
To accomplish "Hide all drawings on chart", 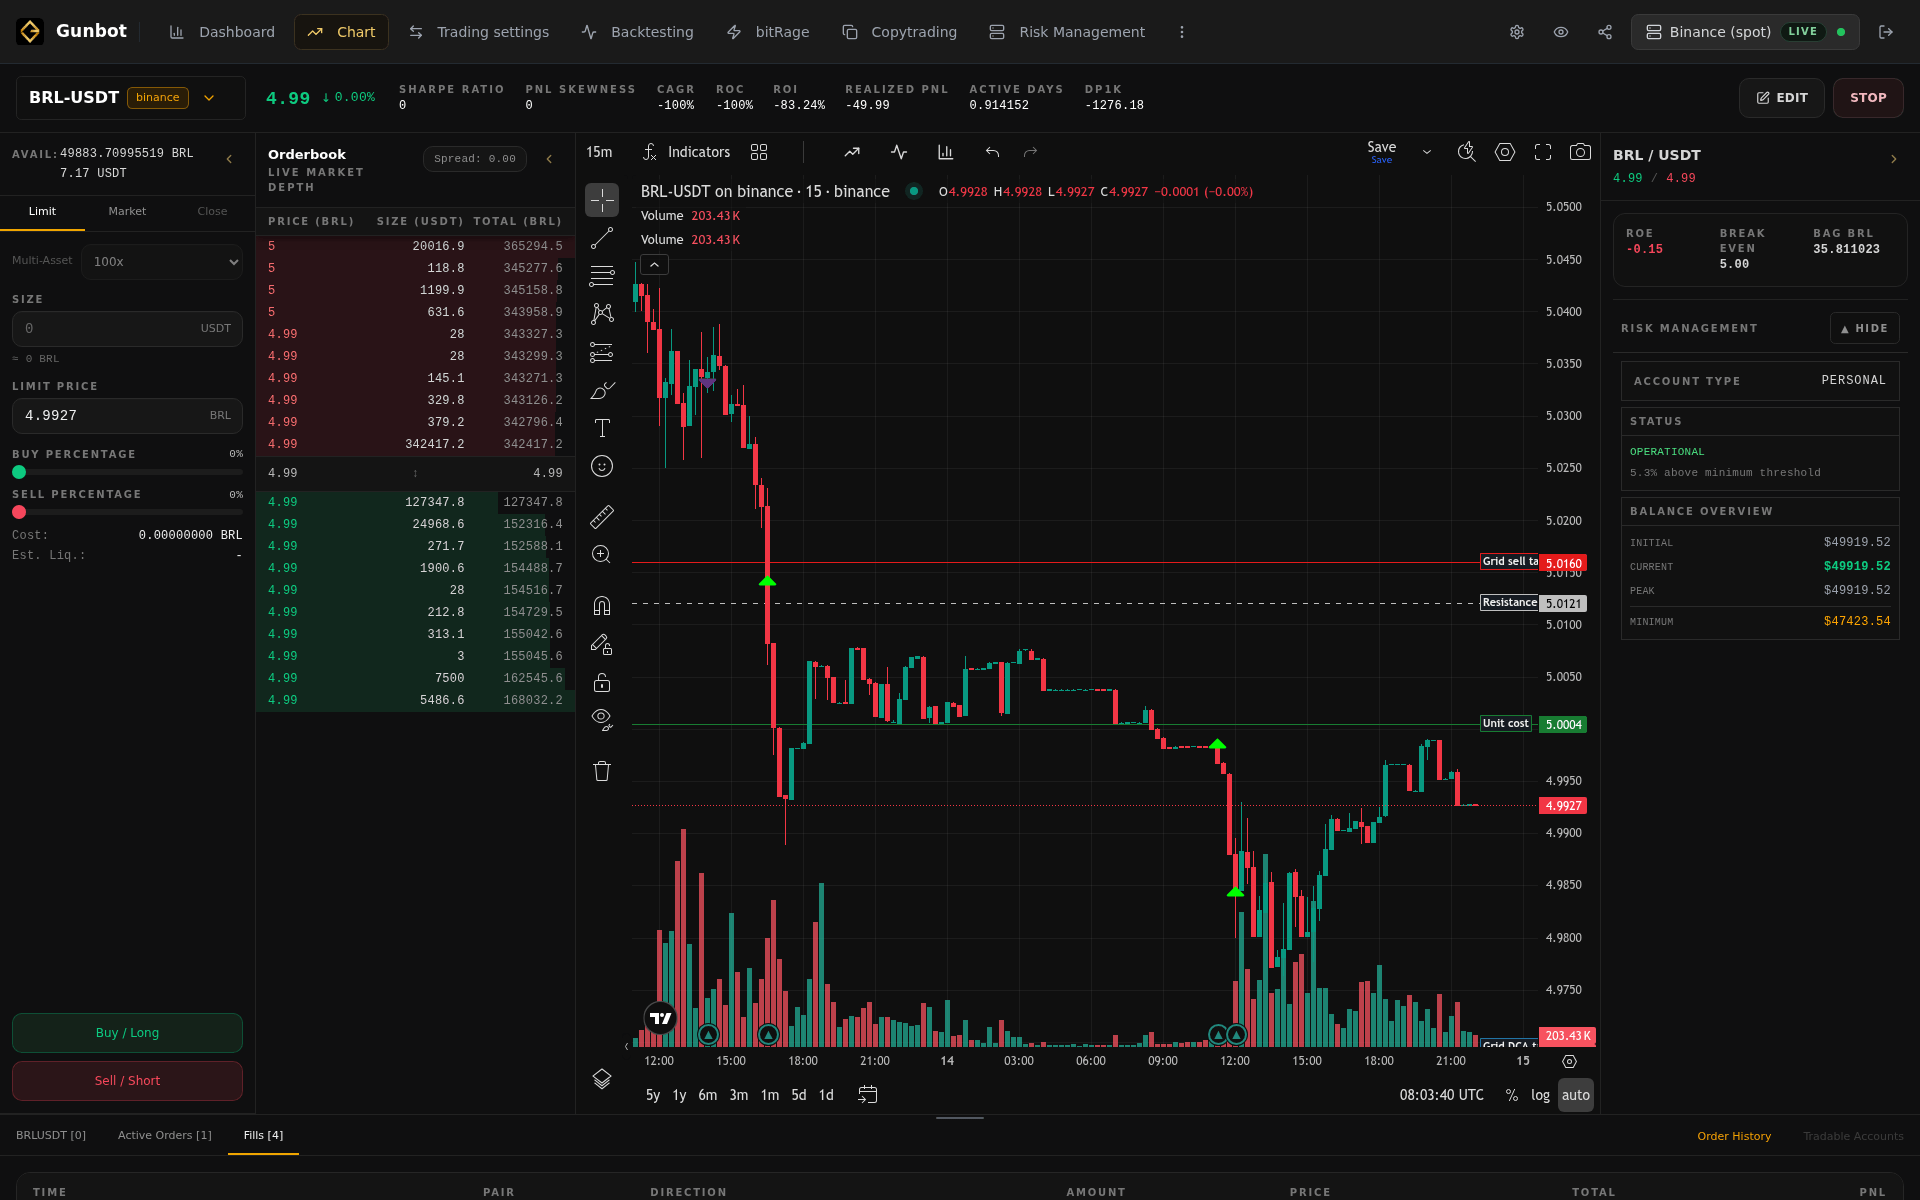I will click(602, 720).
